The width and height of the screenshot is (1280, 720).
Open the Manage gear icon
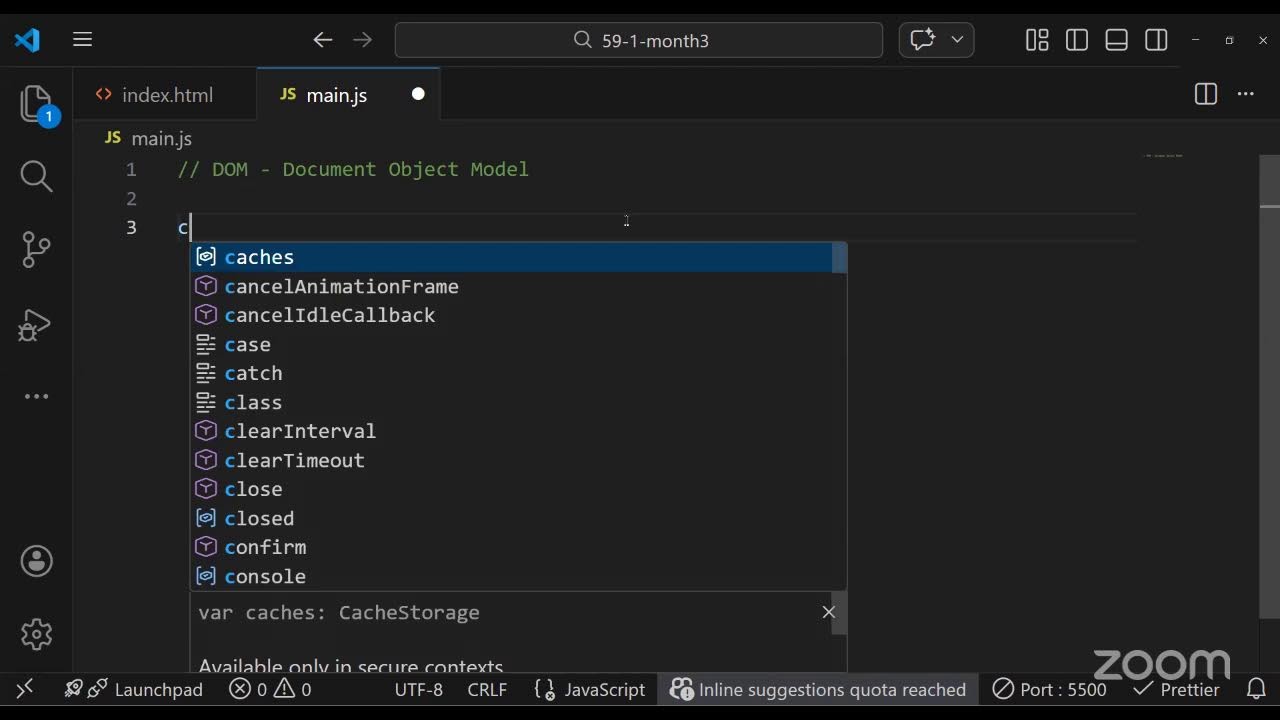pyautogui.click(x=37, y=634)
